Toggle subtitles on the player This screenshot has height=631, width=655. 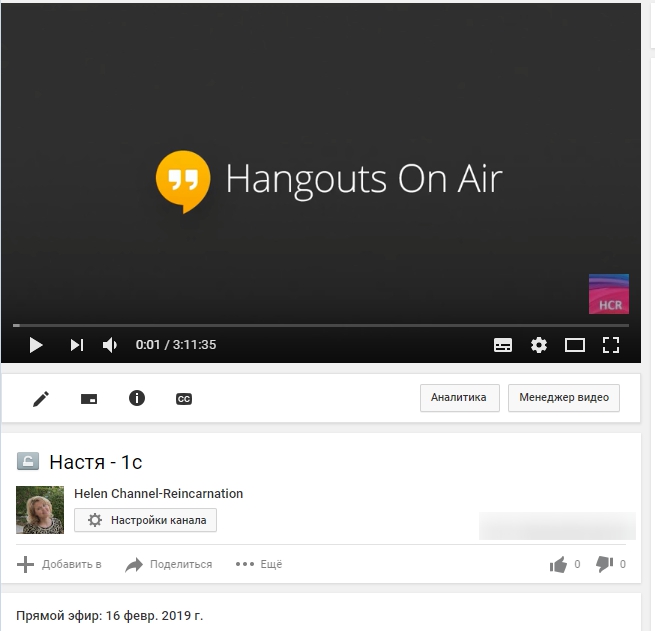[x=503, y=345]
